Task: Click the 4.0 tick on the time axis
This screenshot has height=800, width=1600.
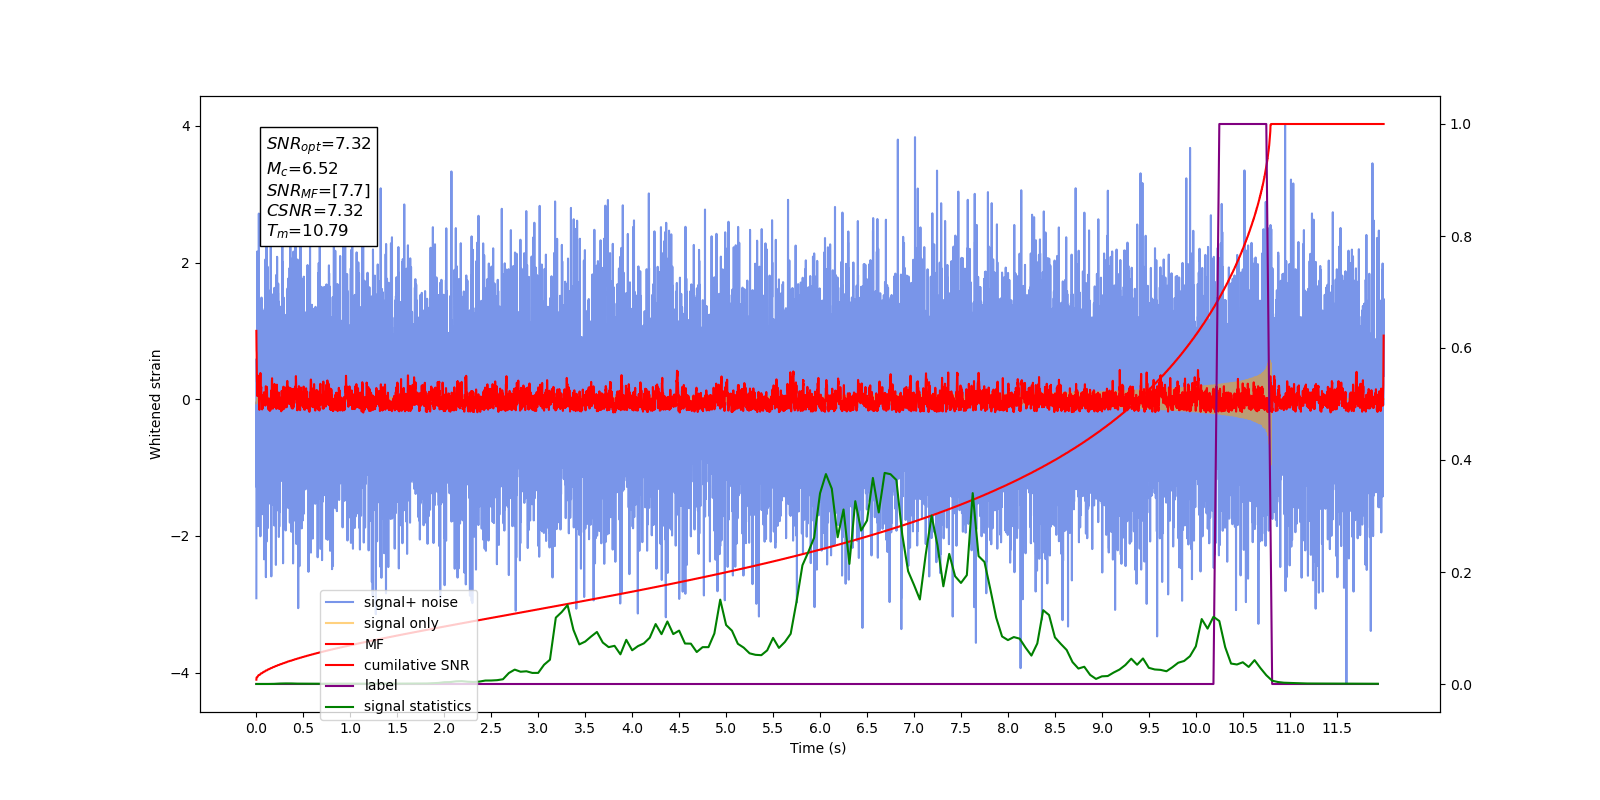Action: 632,728
